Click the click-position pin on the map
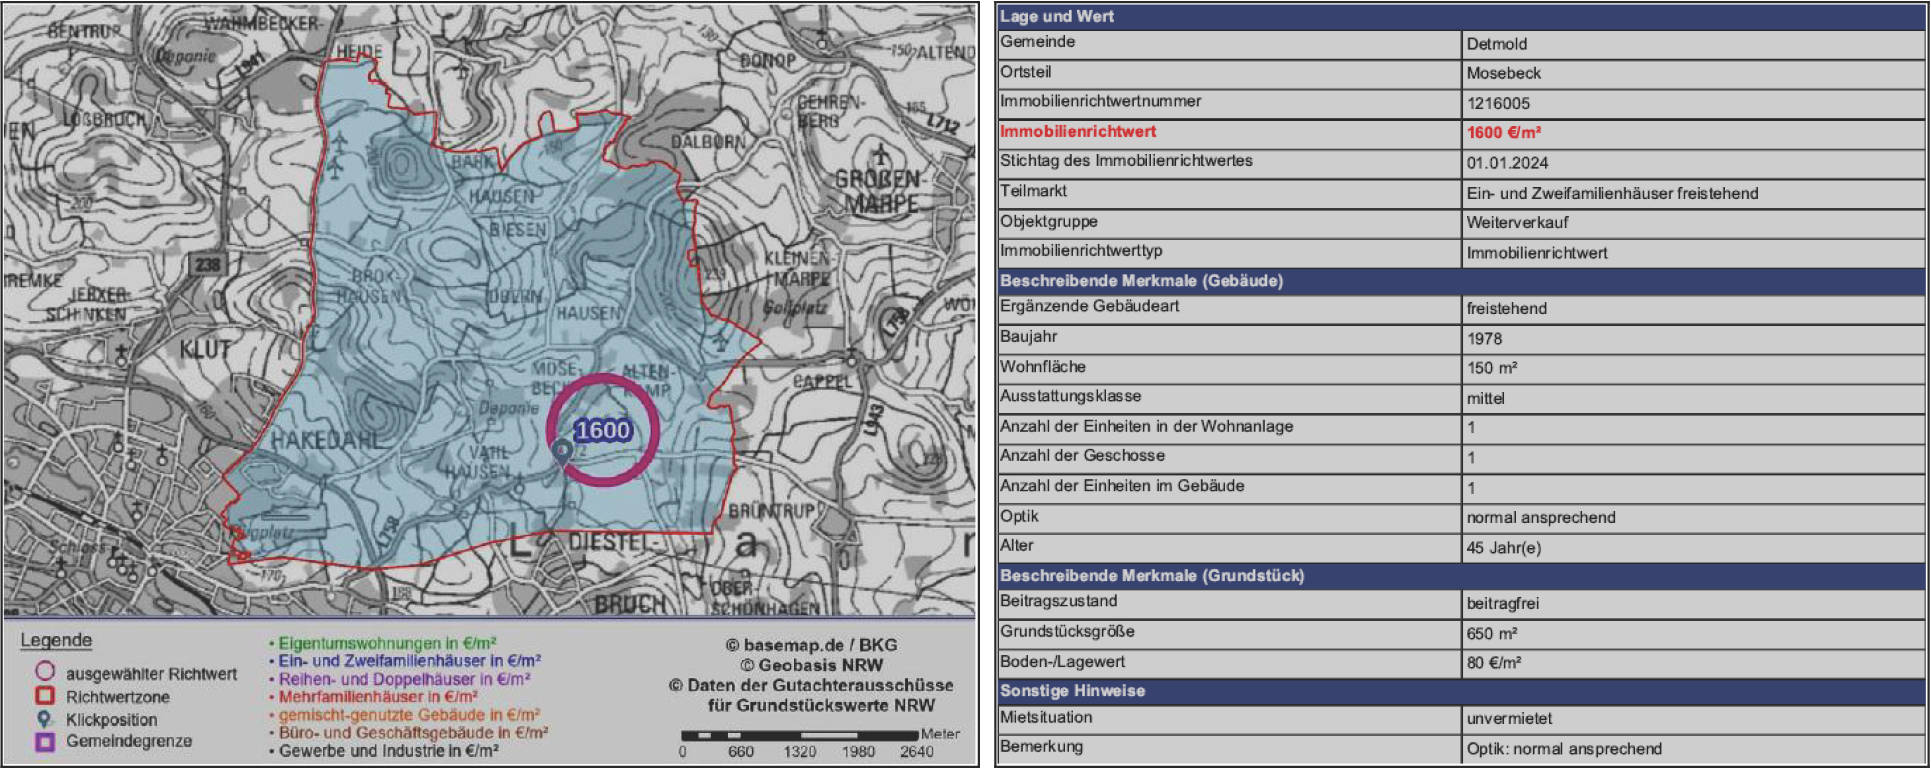Image resolution: width=1931 pixels, height=769 pixels. (562, 452)
